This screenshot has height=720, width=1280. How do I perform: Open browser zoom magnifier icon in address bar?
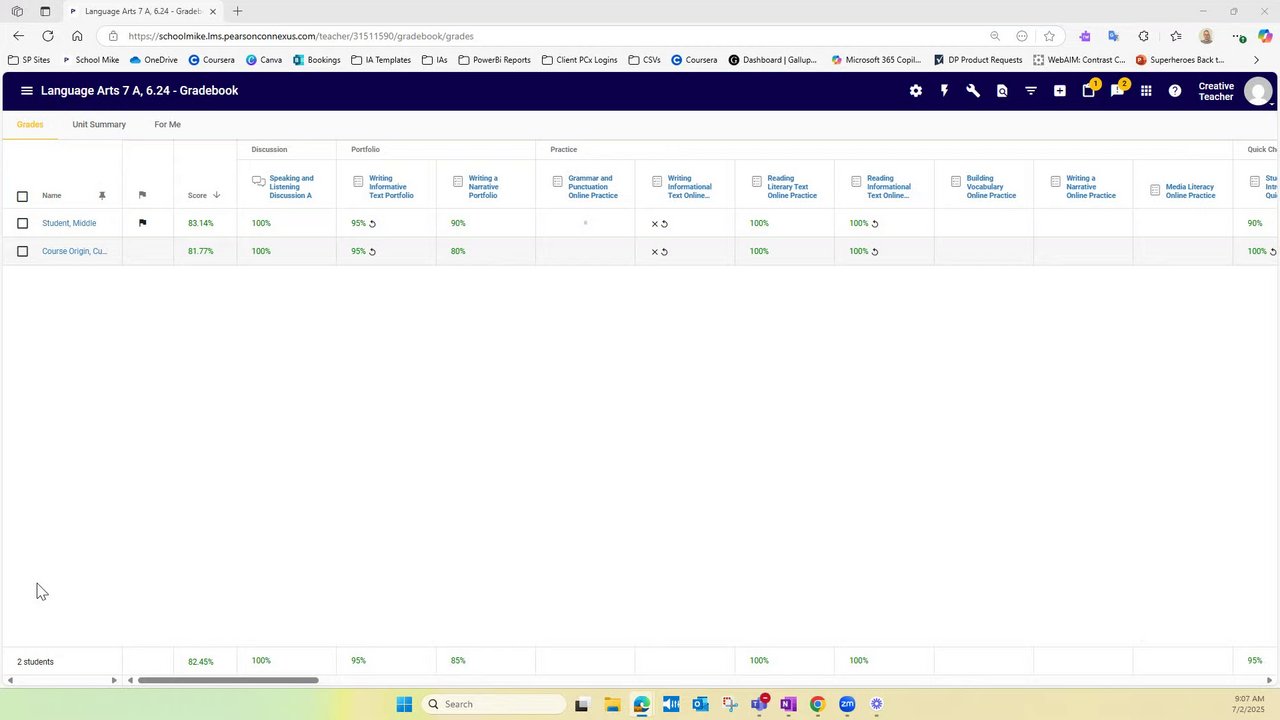click(x=995, y=36)
